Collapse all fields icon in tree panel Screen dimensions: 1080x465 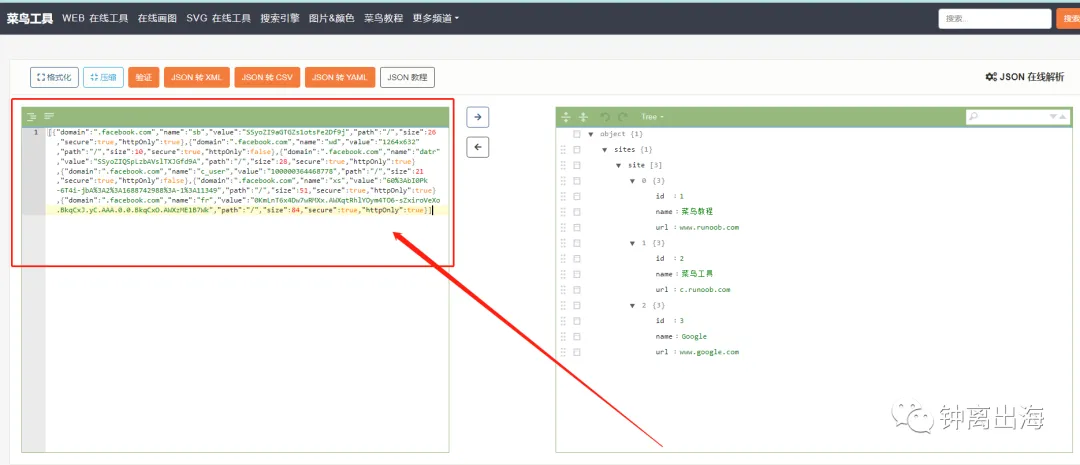[583, 116]
